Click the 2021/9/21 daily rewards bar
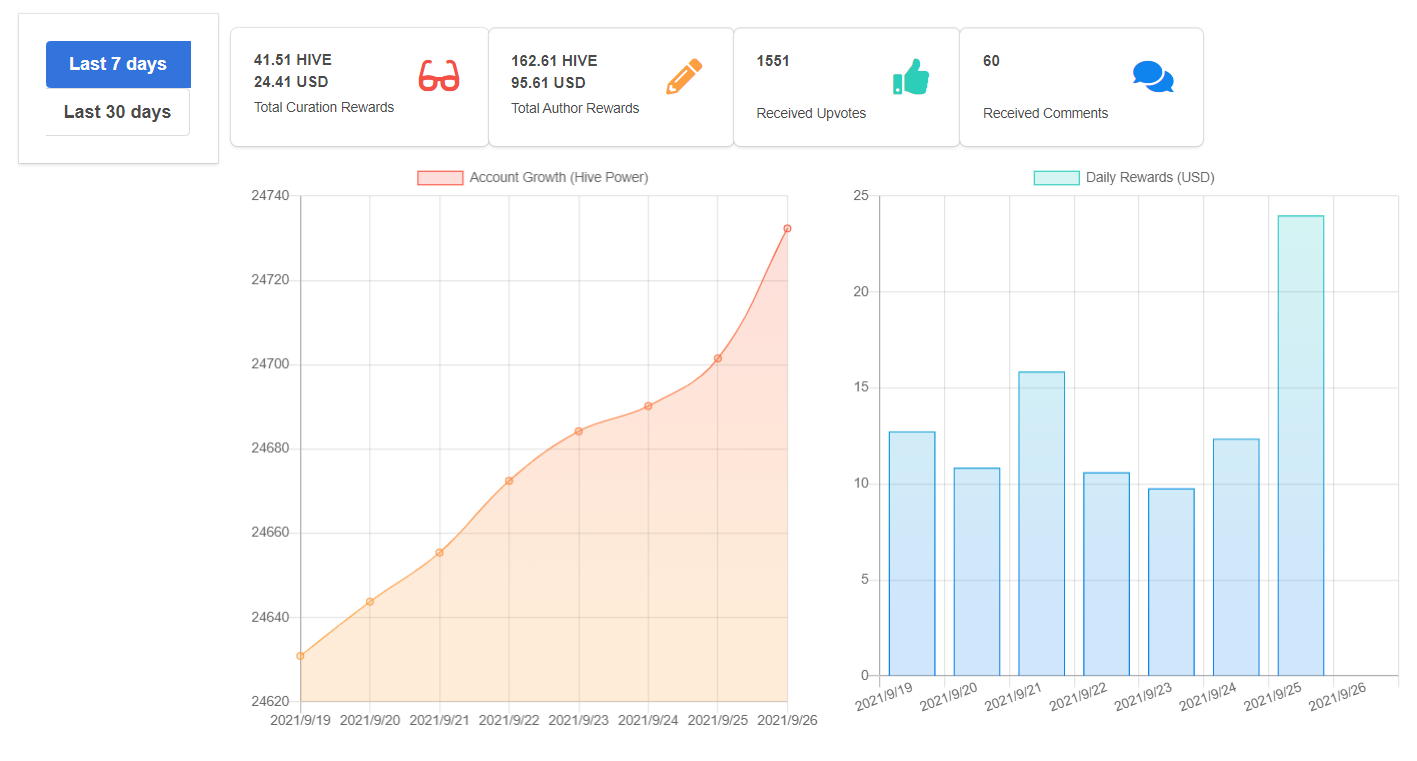This screenshot has height=761, width=1417. coord(1042,523)
